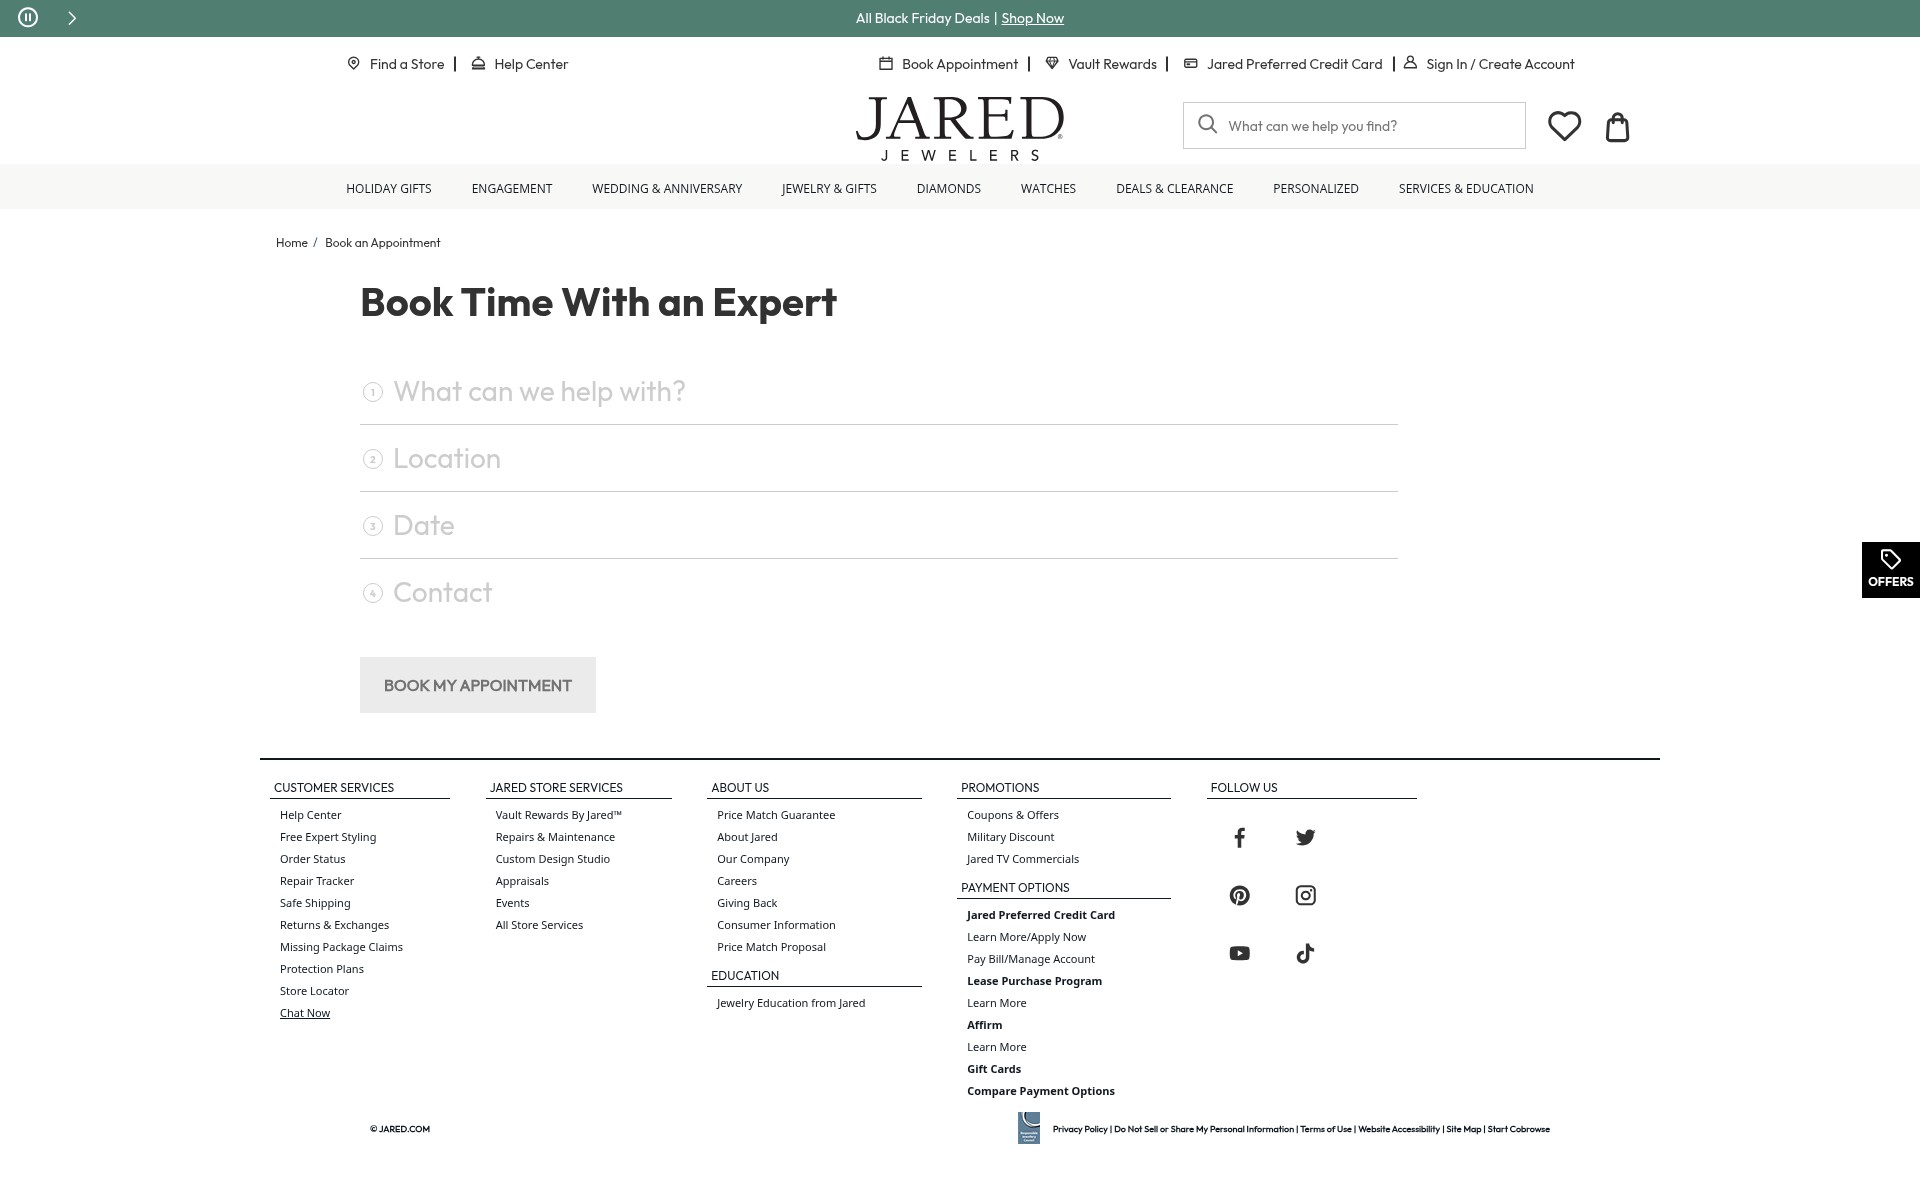The height and width of the screenshot is (1177, 1920).
Task: Open the Military Discount link
Action: 1010,837
